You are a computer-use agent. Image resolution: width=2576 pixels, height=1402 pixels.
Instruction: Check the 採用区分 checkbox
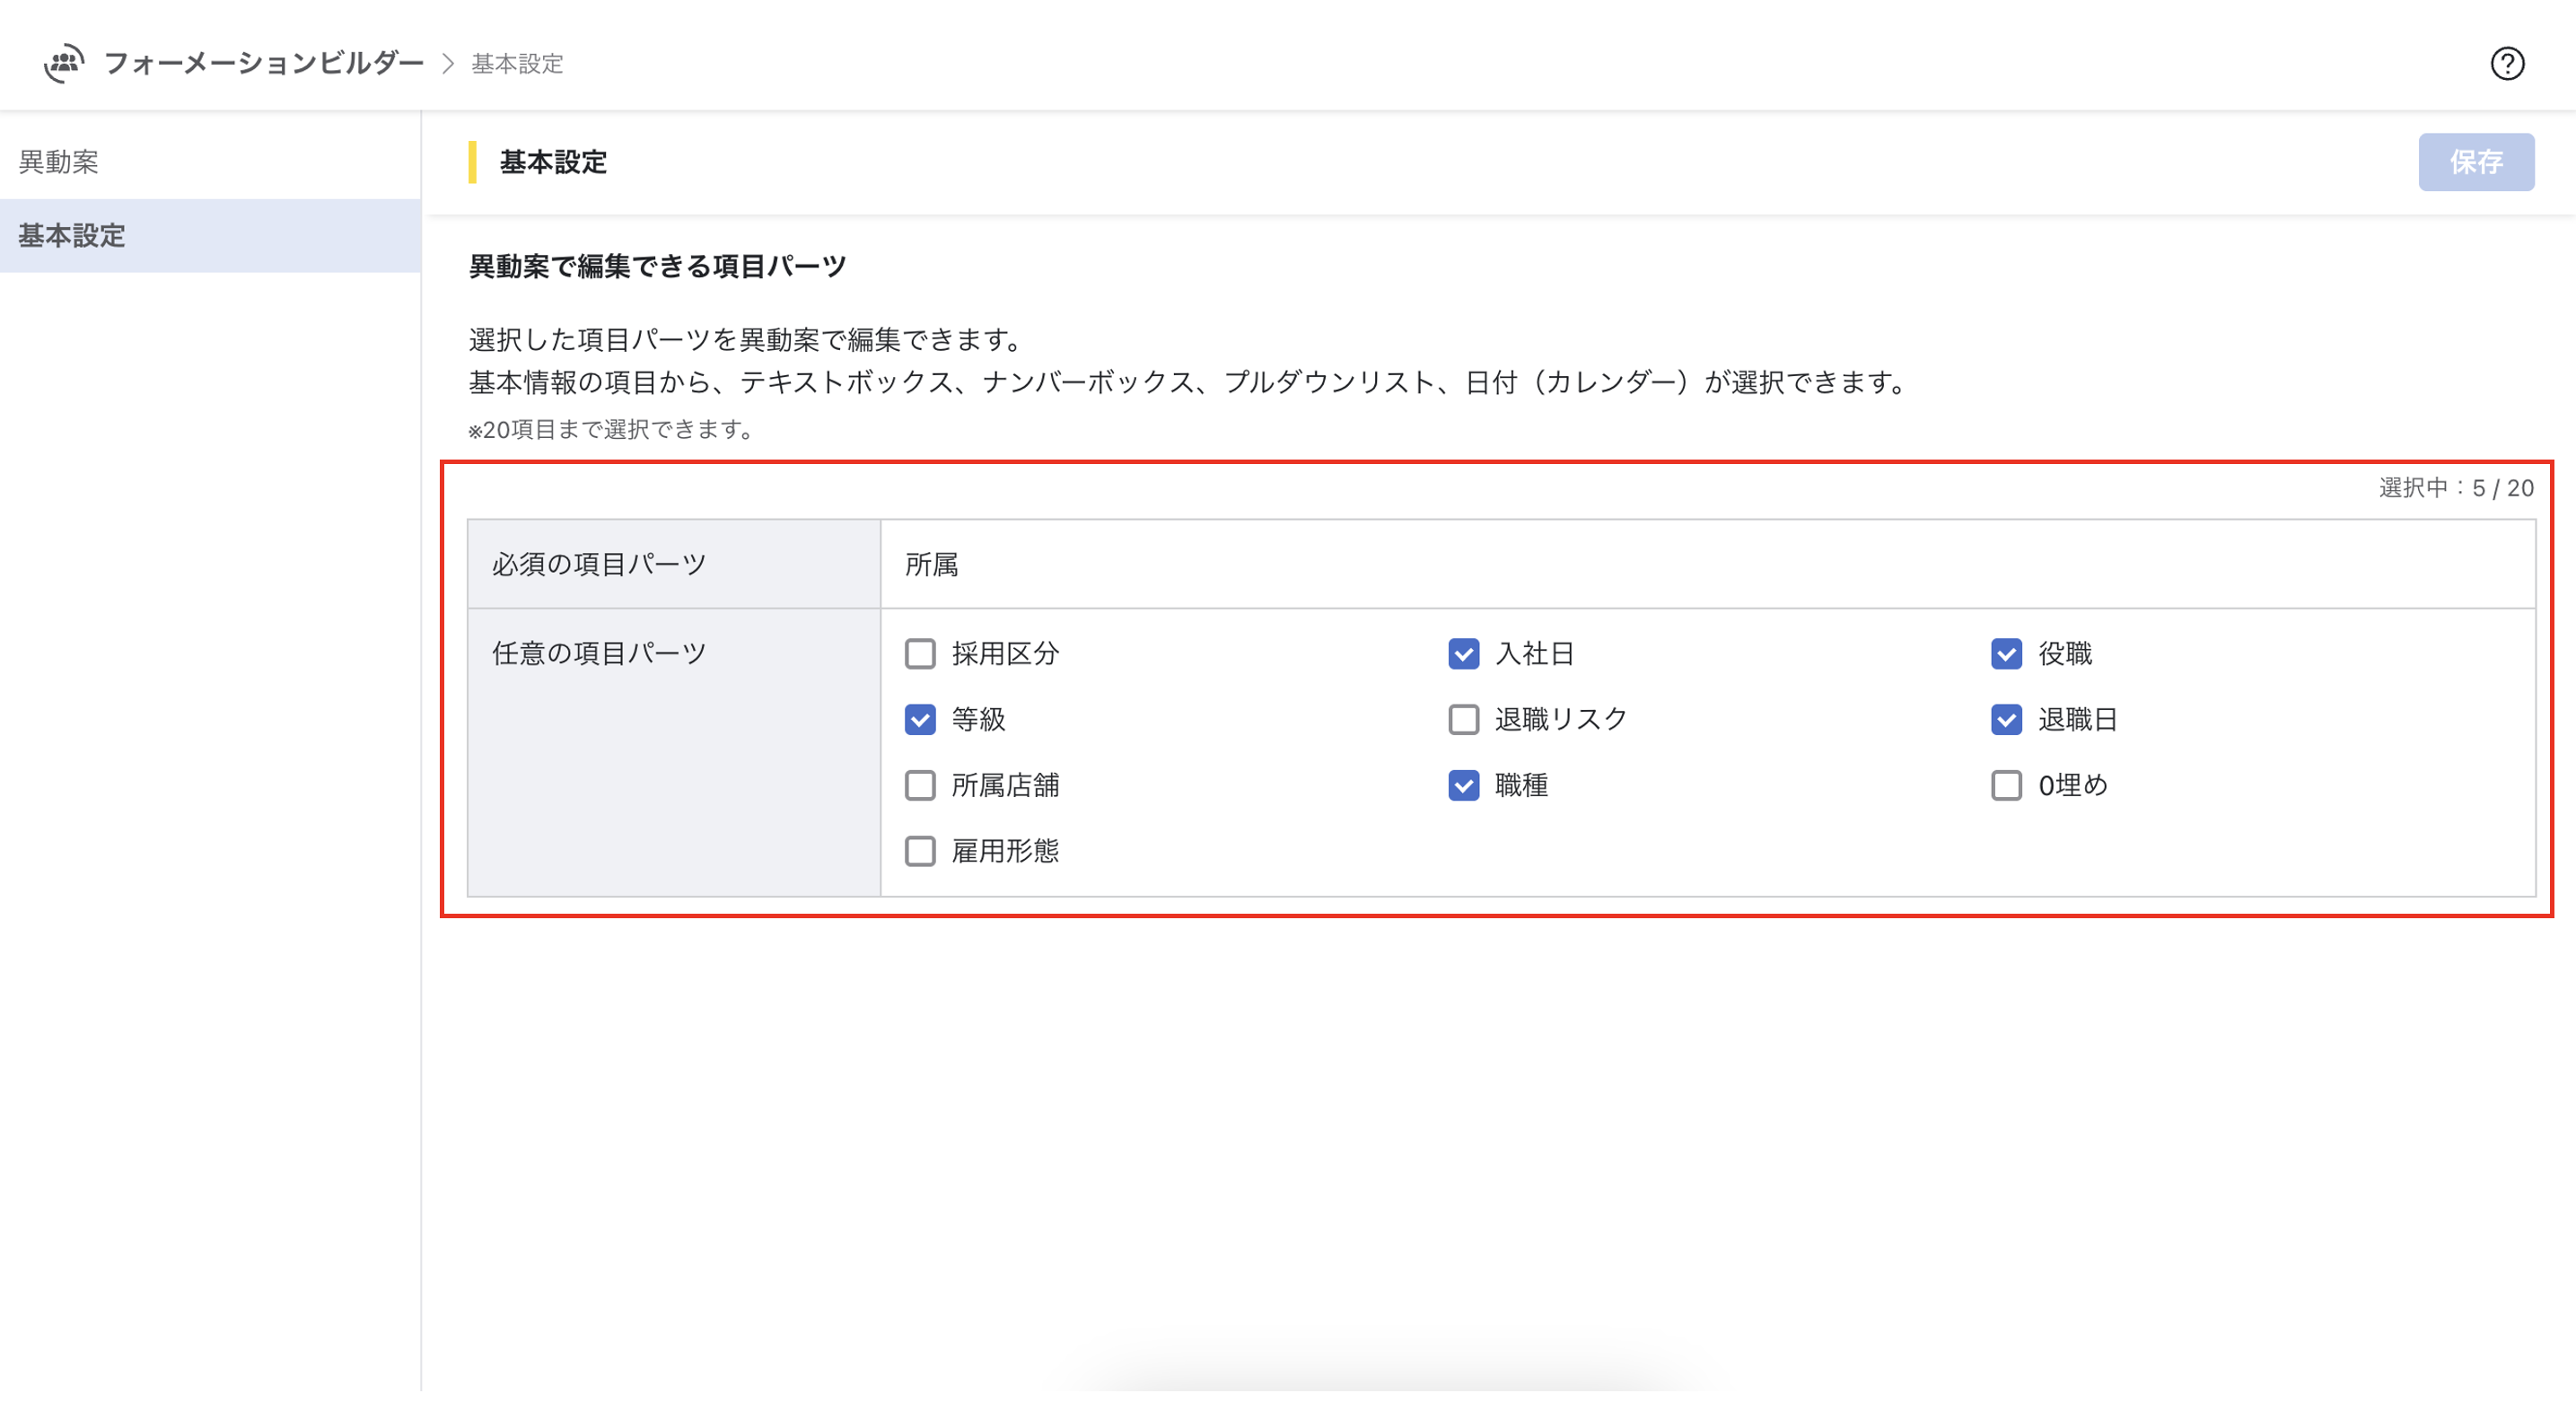(x=919, y=654)
